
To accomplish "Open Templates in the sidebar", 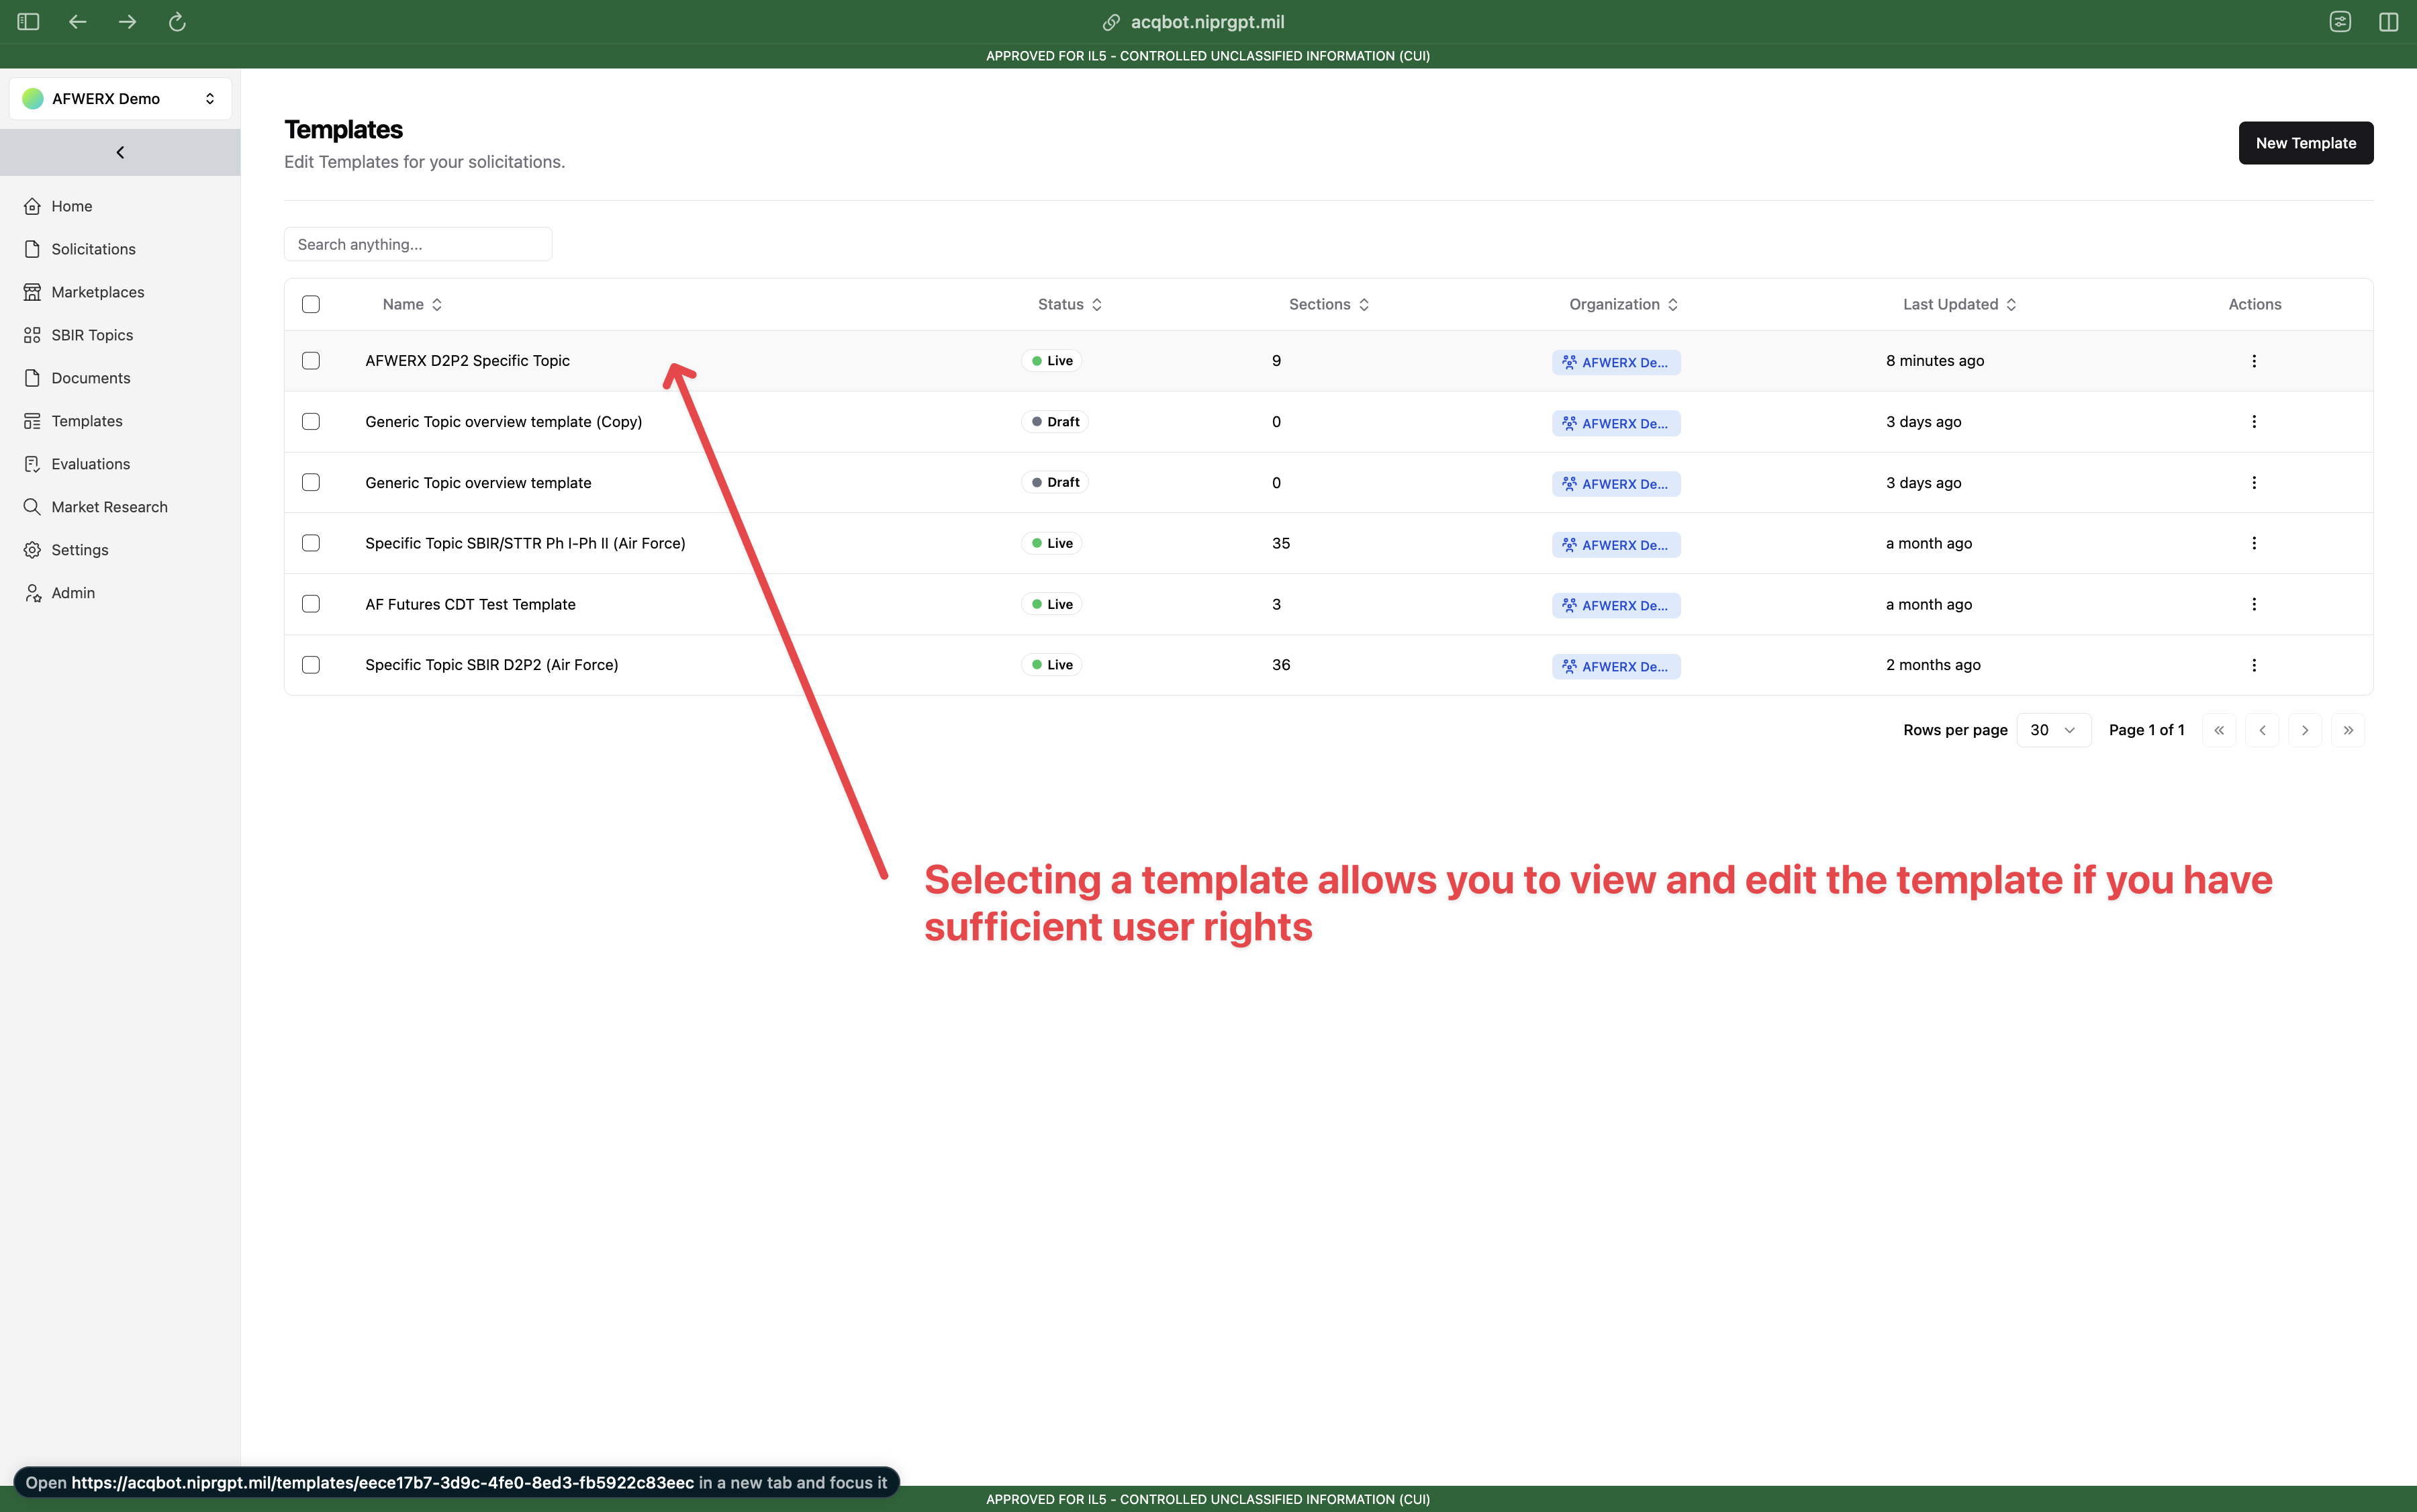I will [87, 421].
